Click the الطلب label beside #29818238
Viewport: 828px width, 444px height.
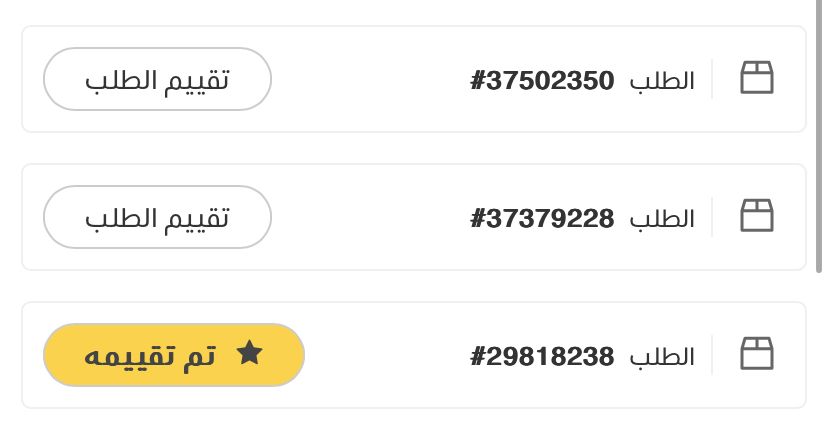coord(662,357)
